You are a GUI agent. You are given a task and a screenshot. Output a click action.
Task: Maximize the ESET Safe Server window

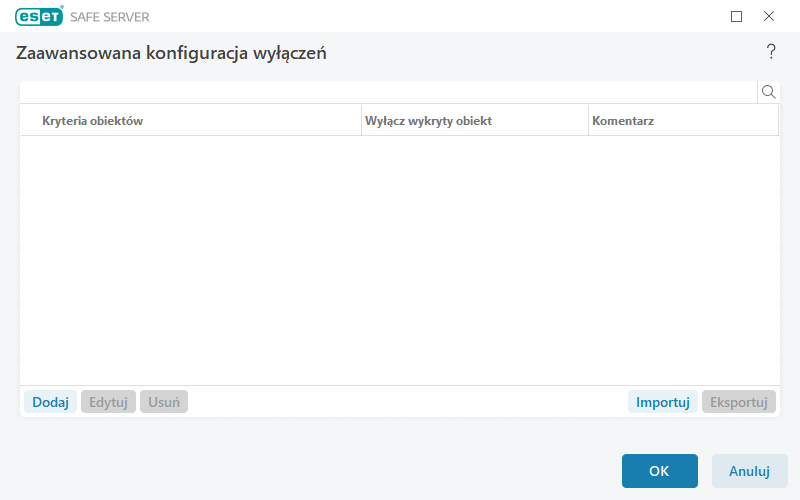click(x=736, y=16)
